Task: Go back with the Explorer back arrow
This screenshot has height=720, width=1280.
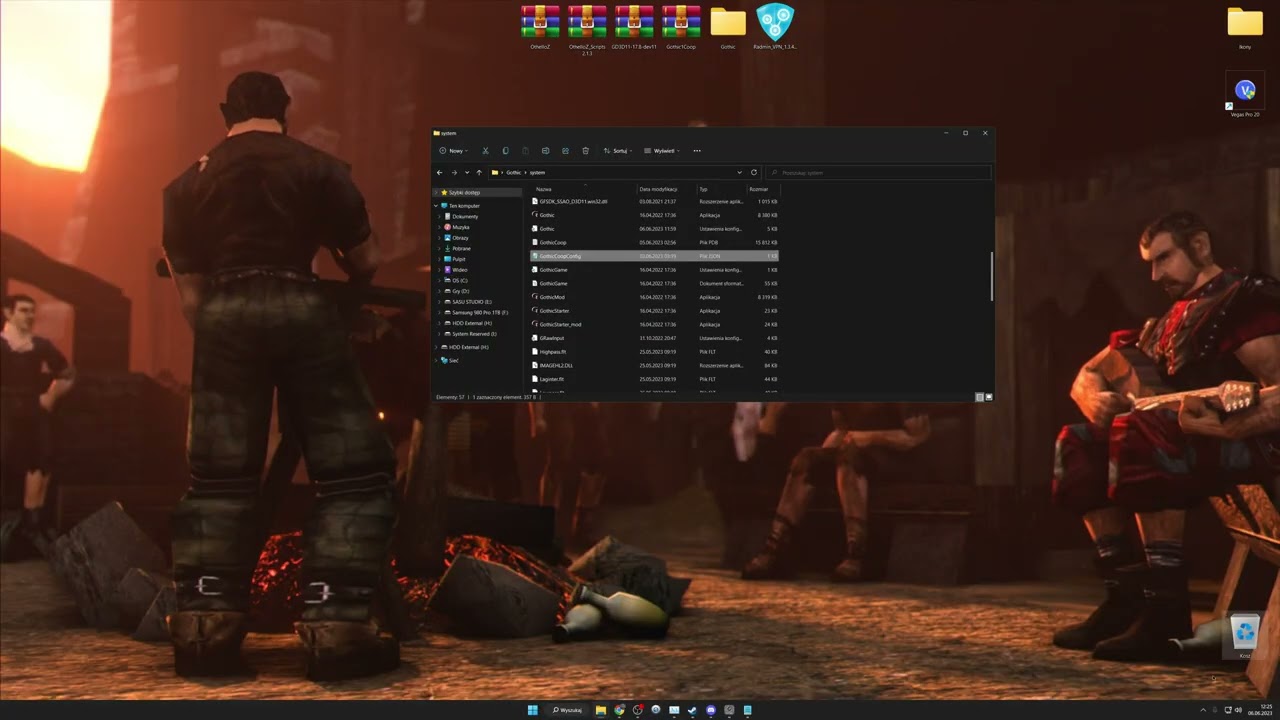Action: click(439, 172)
